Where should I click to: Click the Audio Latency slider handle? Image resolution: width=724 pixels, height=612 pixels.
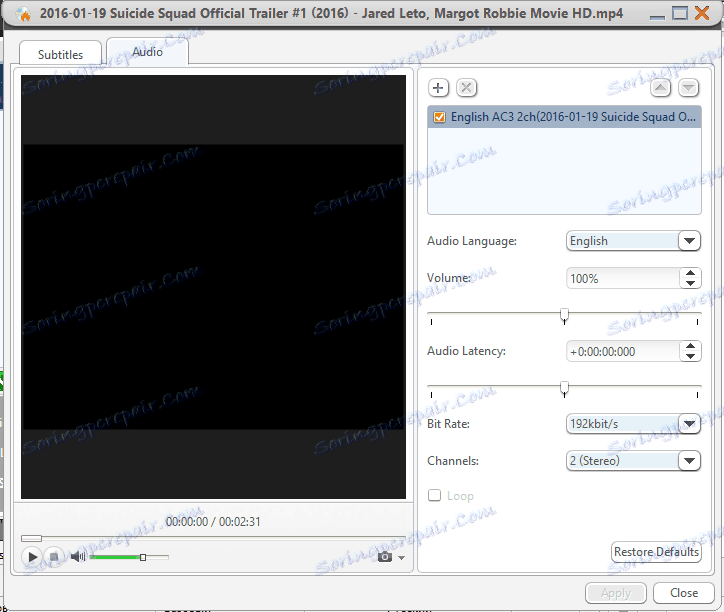point(564,388)
